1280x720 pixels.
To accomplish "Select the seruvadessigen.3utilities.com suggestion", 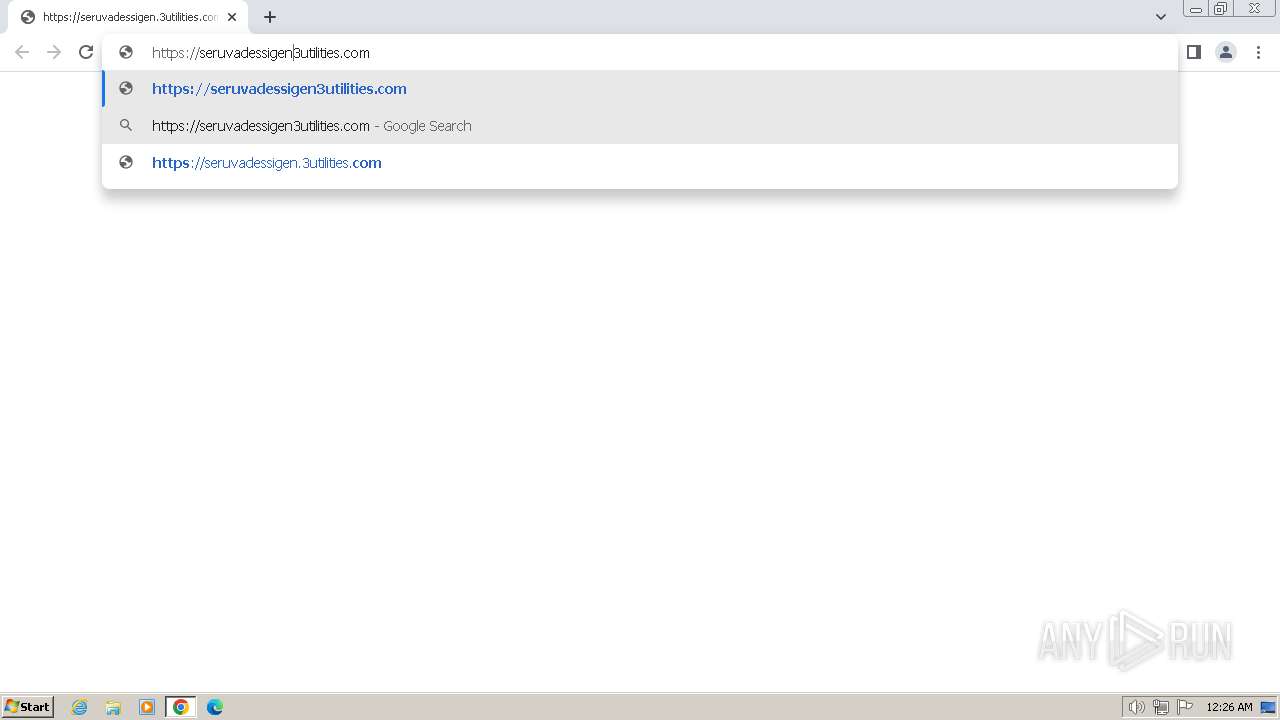I will tap(640, 163).
